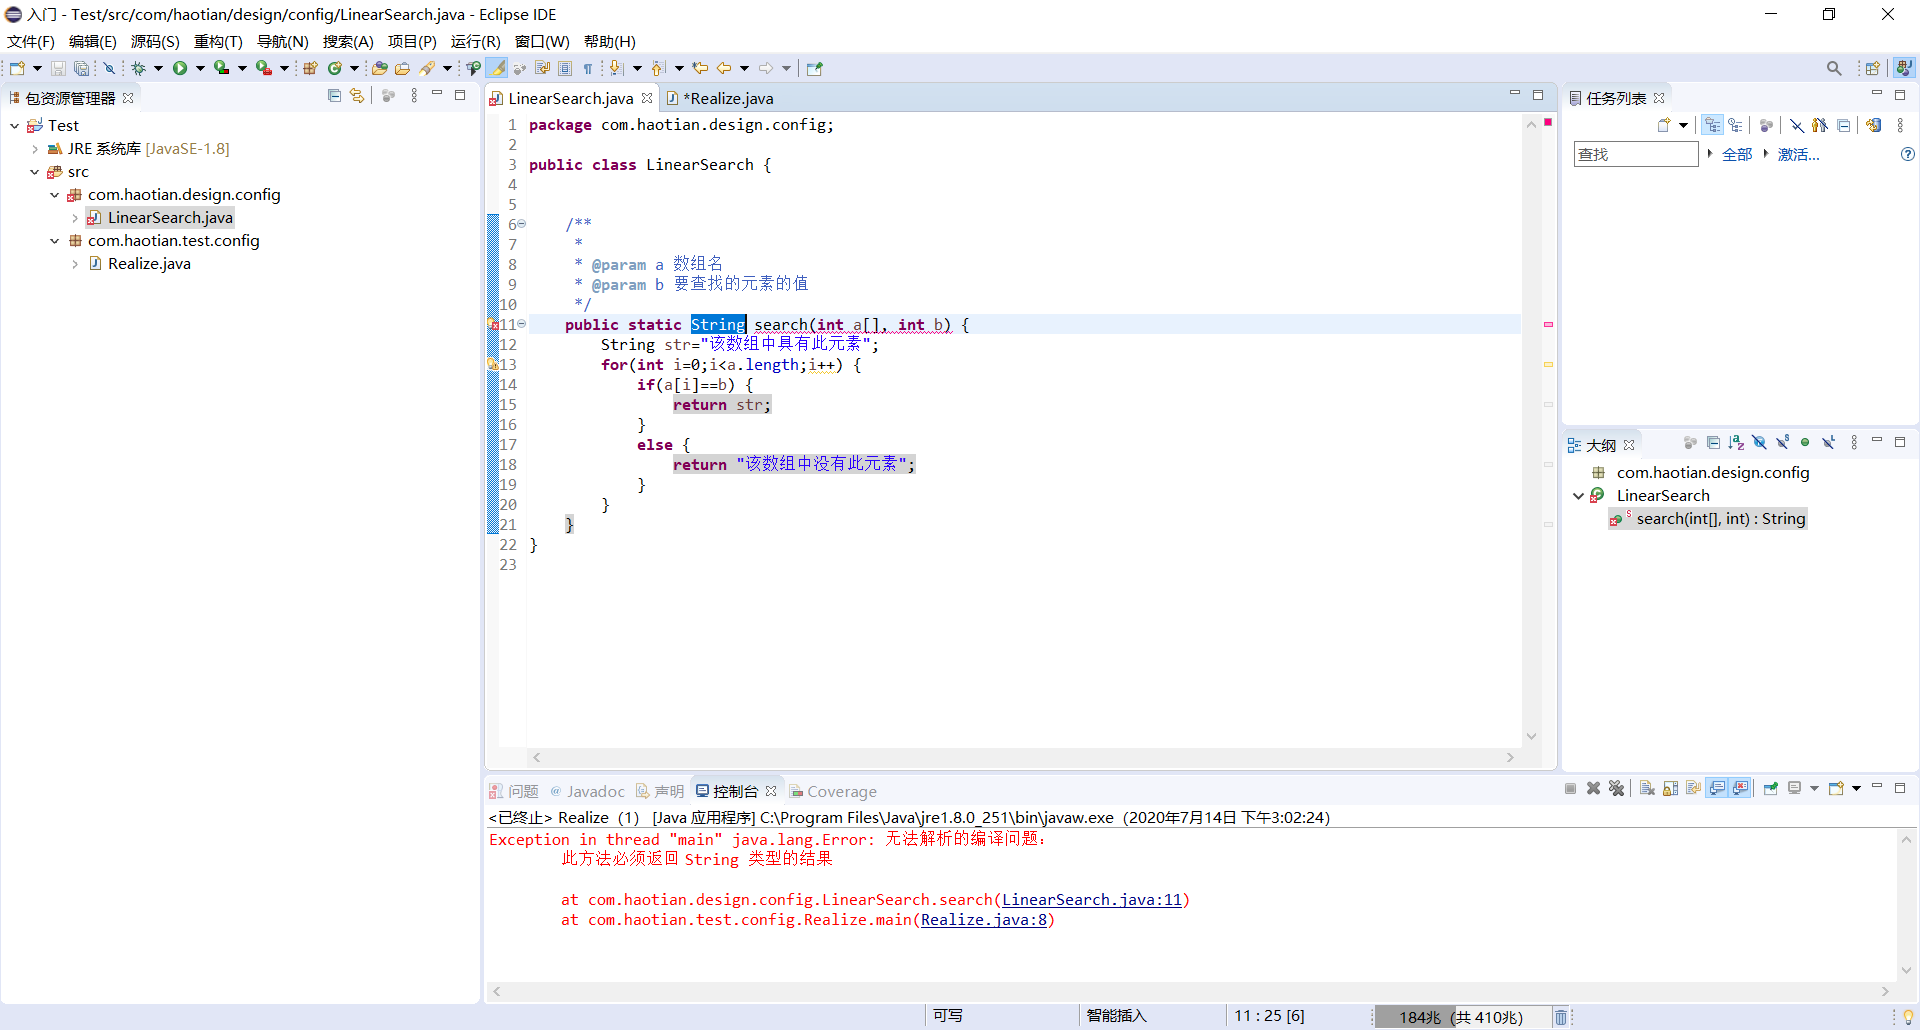Open Realize.java:8 stack trace link
Viewport: 1920px width, 1030px height.
(984, 920)
